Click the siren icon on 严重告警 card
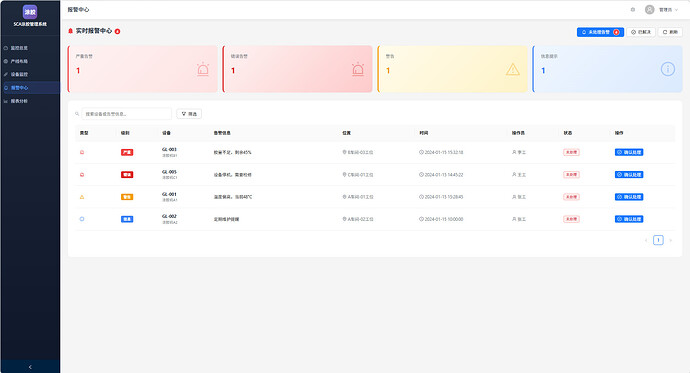The height and width of the screenshot is (373, 690). 203,69
